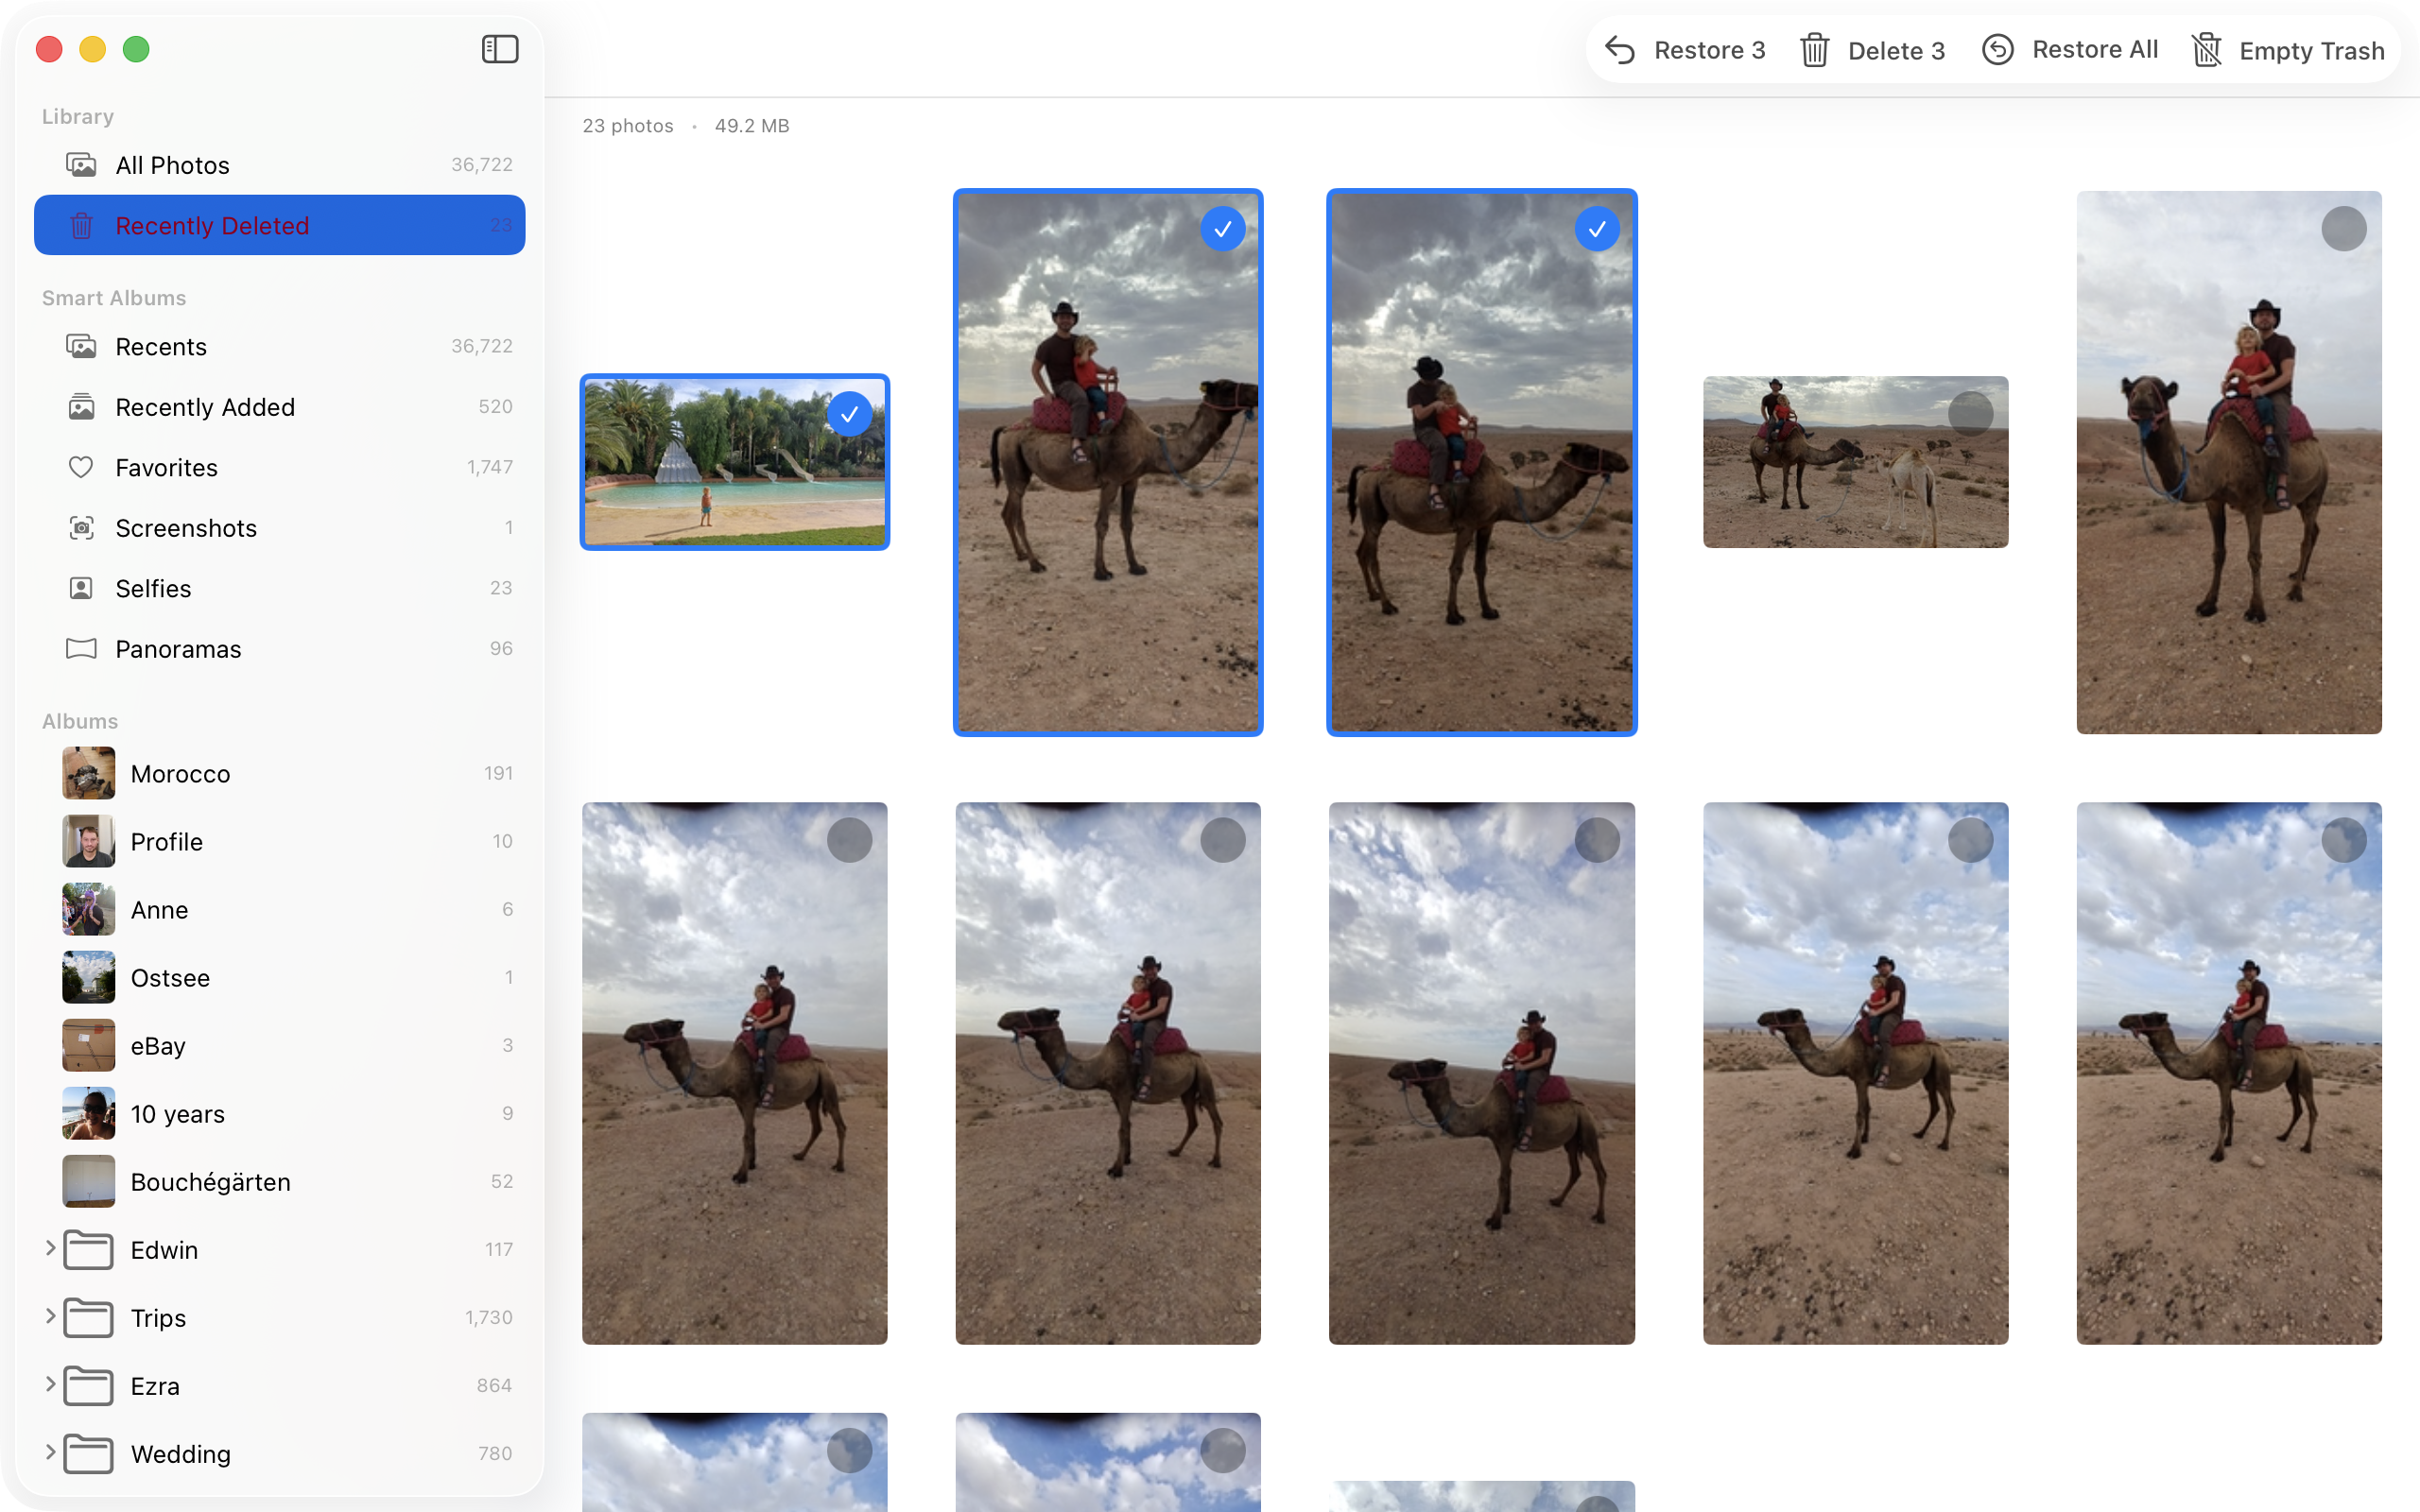Open the Selfies smart album icon
This screenshot has height=1512, width=2420.
pyautogui.click(x=82, y=588)
